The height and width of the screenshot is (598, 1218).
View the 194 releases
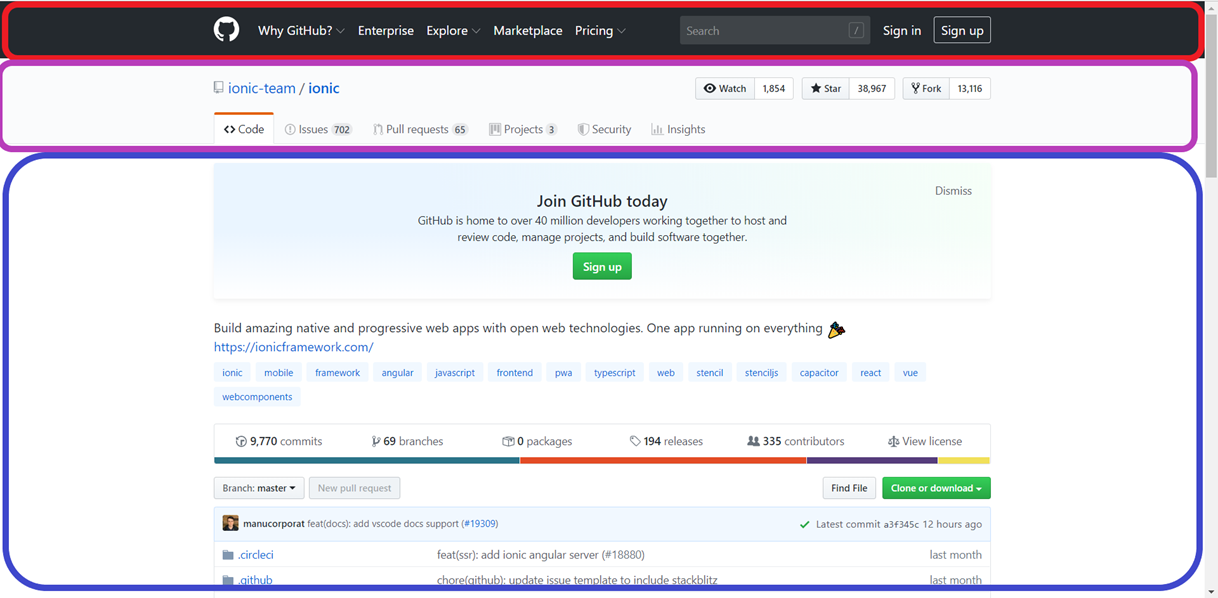pos(666,441)
